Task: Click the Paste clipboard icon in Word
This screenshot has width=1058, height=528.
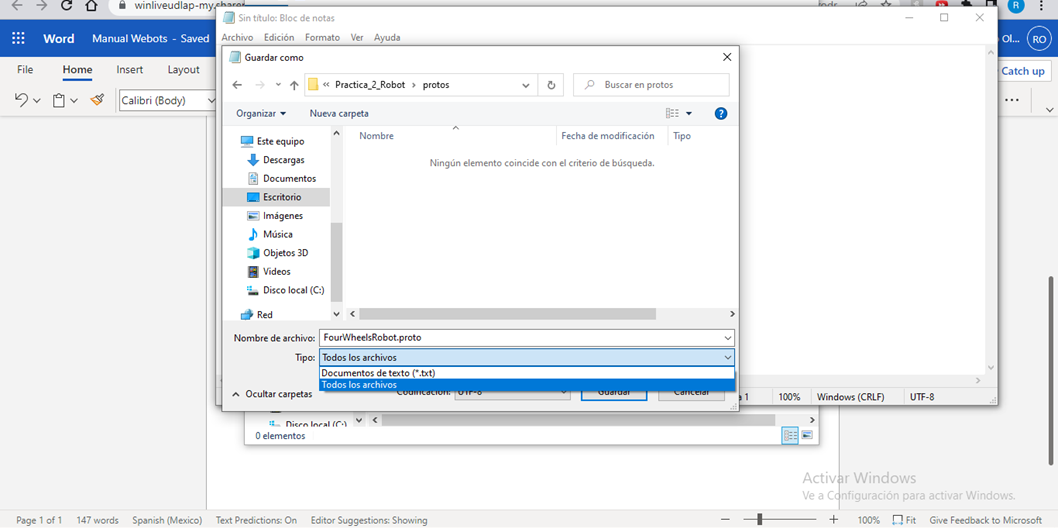Action: tap(59, 100)
